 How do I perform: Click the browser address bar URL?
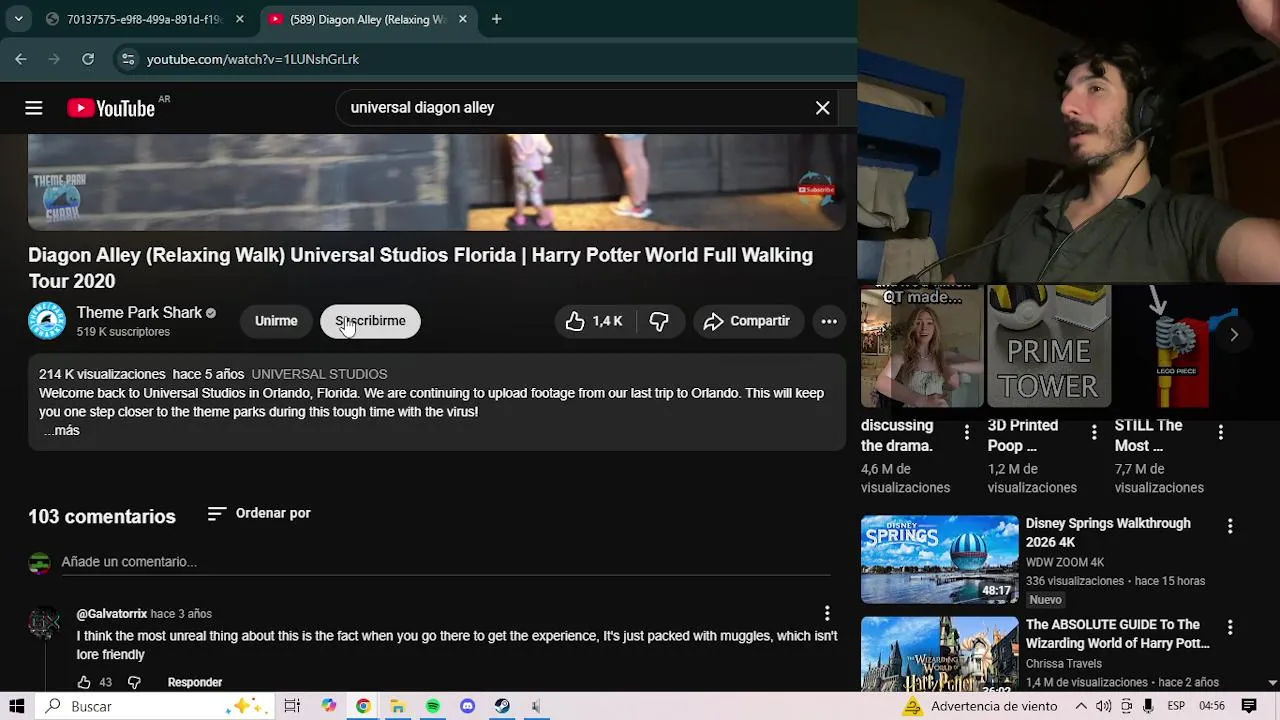click(x=253, y=59)
